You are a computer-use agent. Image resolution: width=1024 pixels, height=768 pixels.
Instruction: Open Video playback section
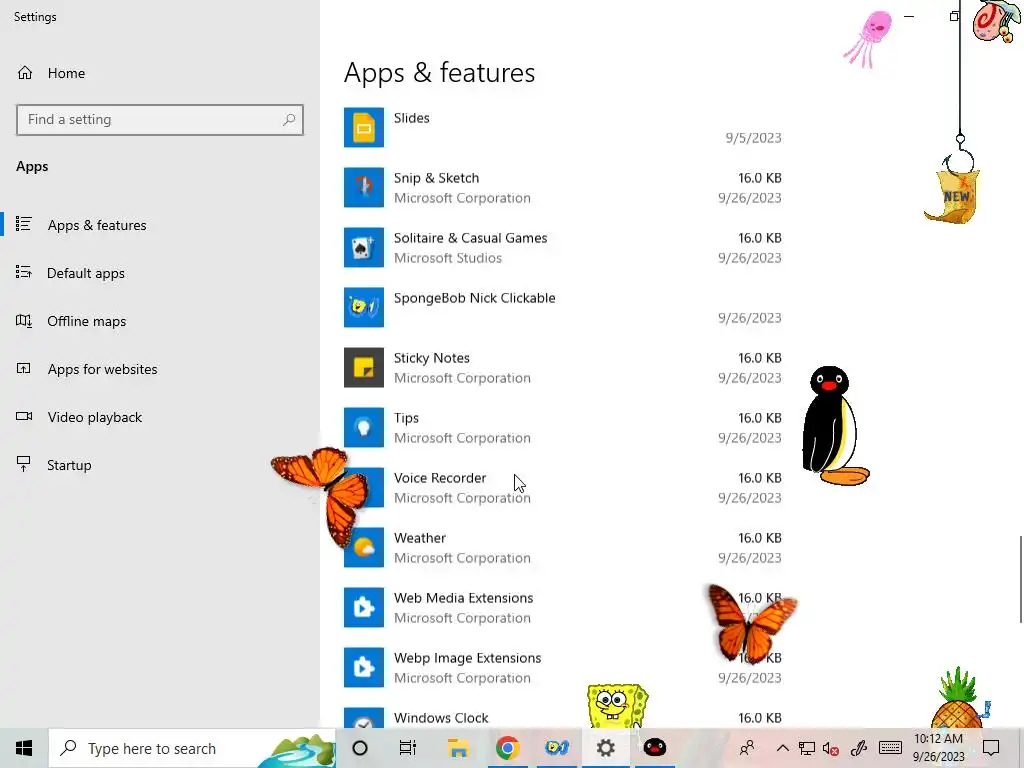pyautogui.click(x=160, y=417)
